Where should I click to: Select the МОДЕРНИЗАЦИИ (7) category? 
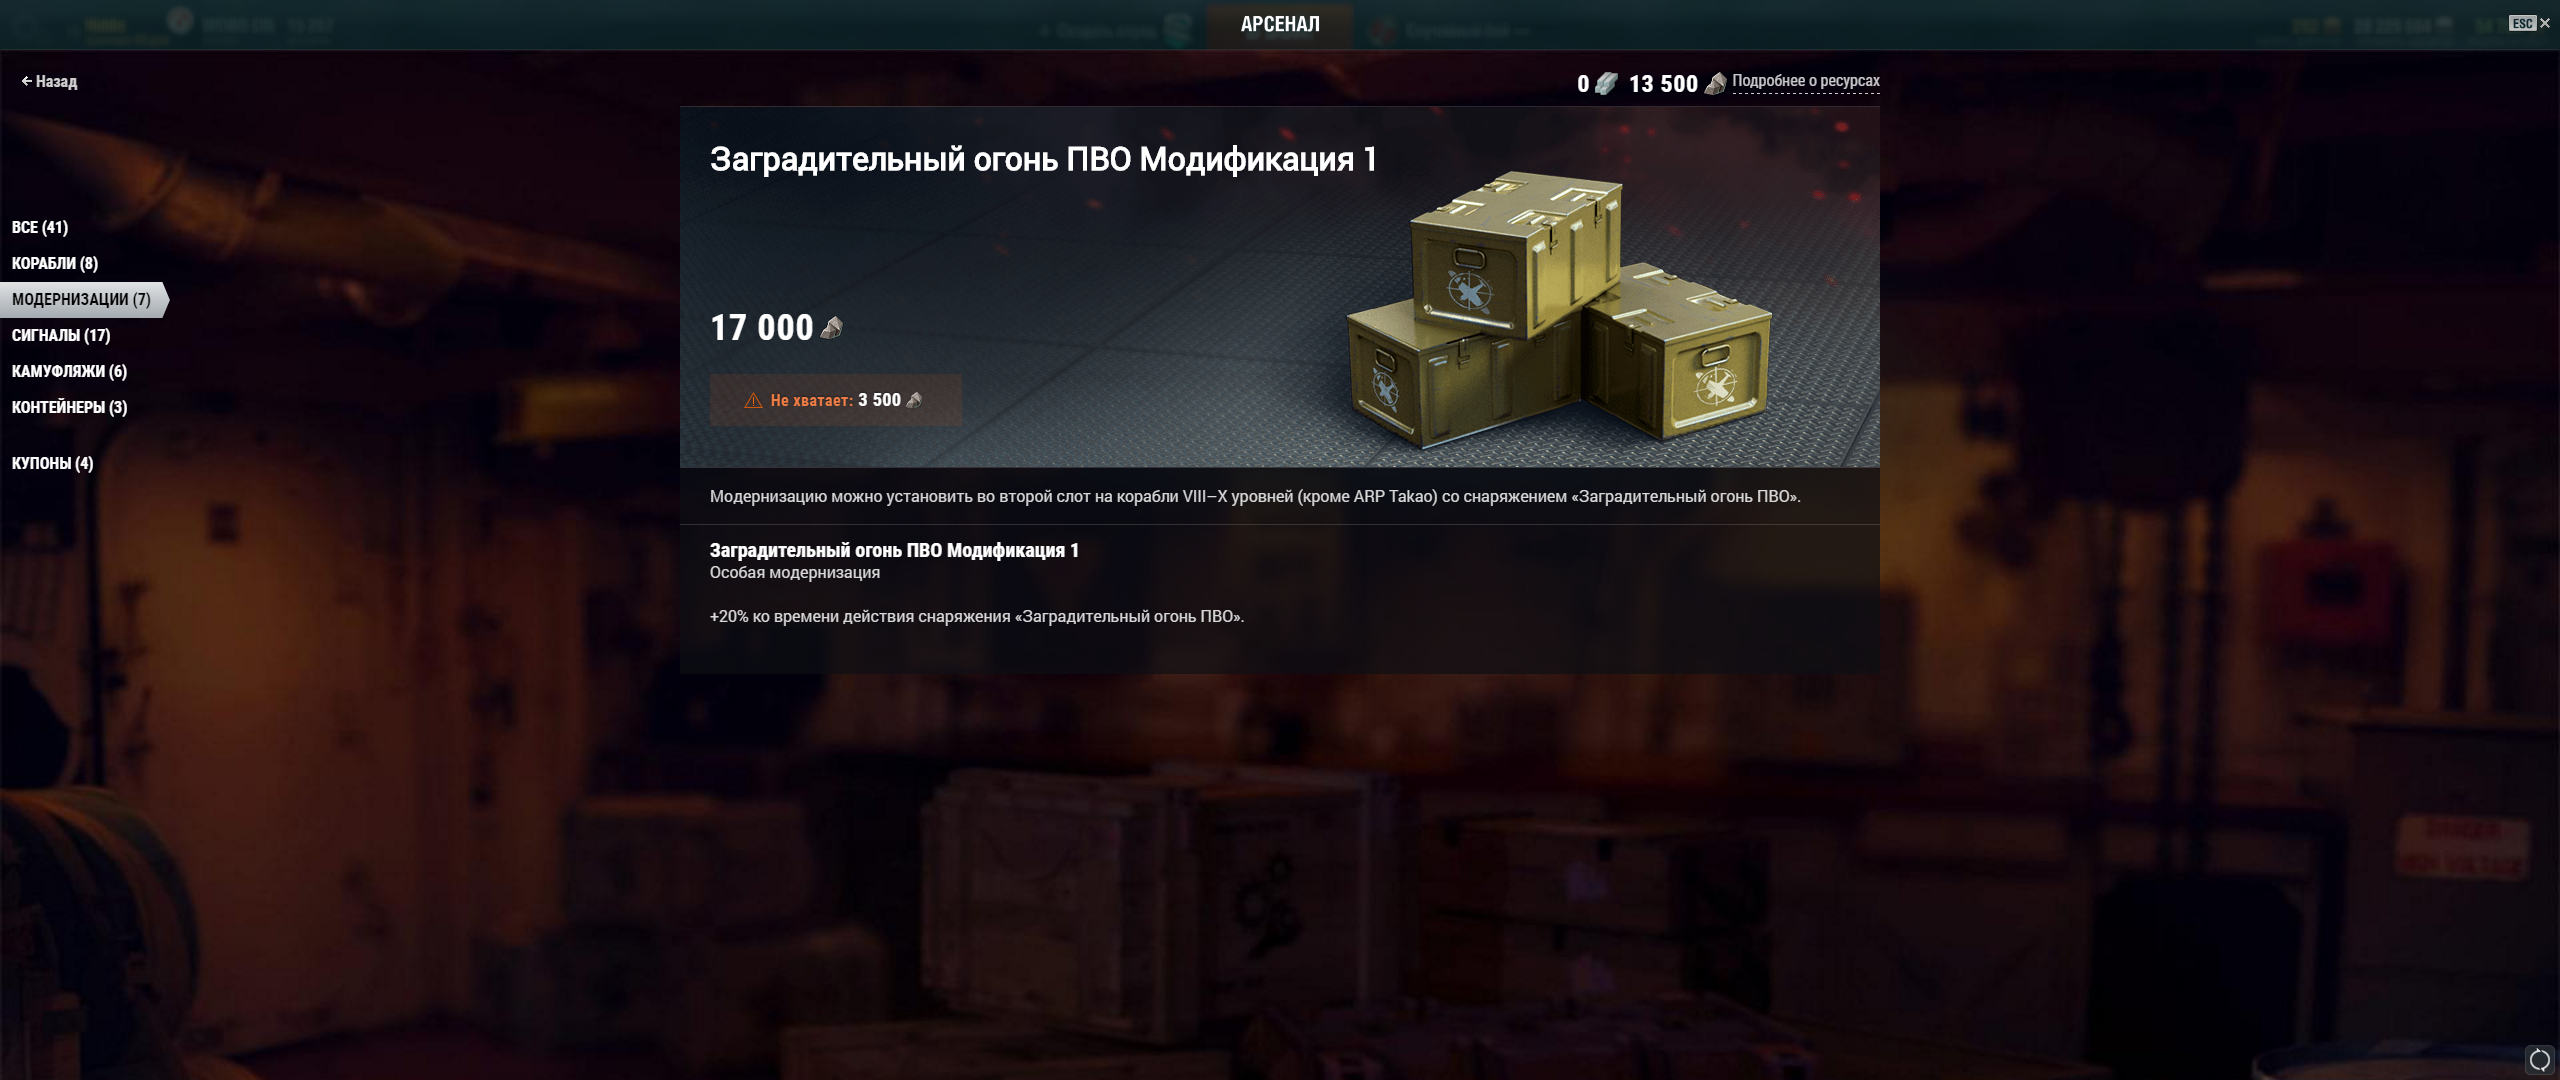[84, 300]
